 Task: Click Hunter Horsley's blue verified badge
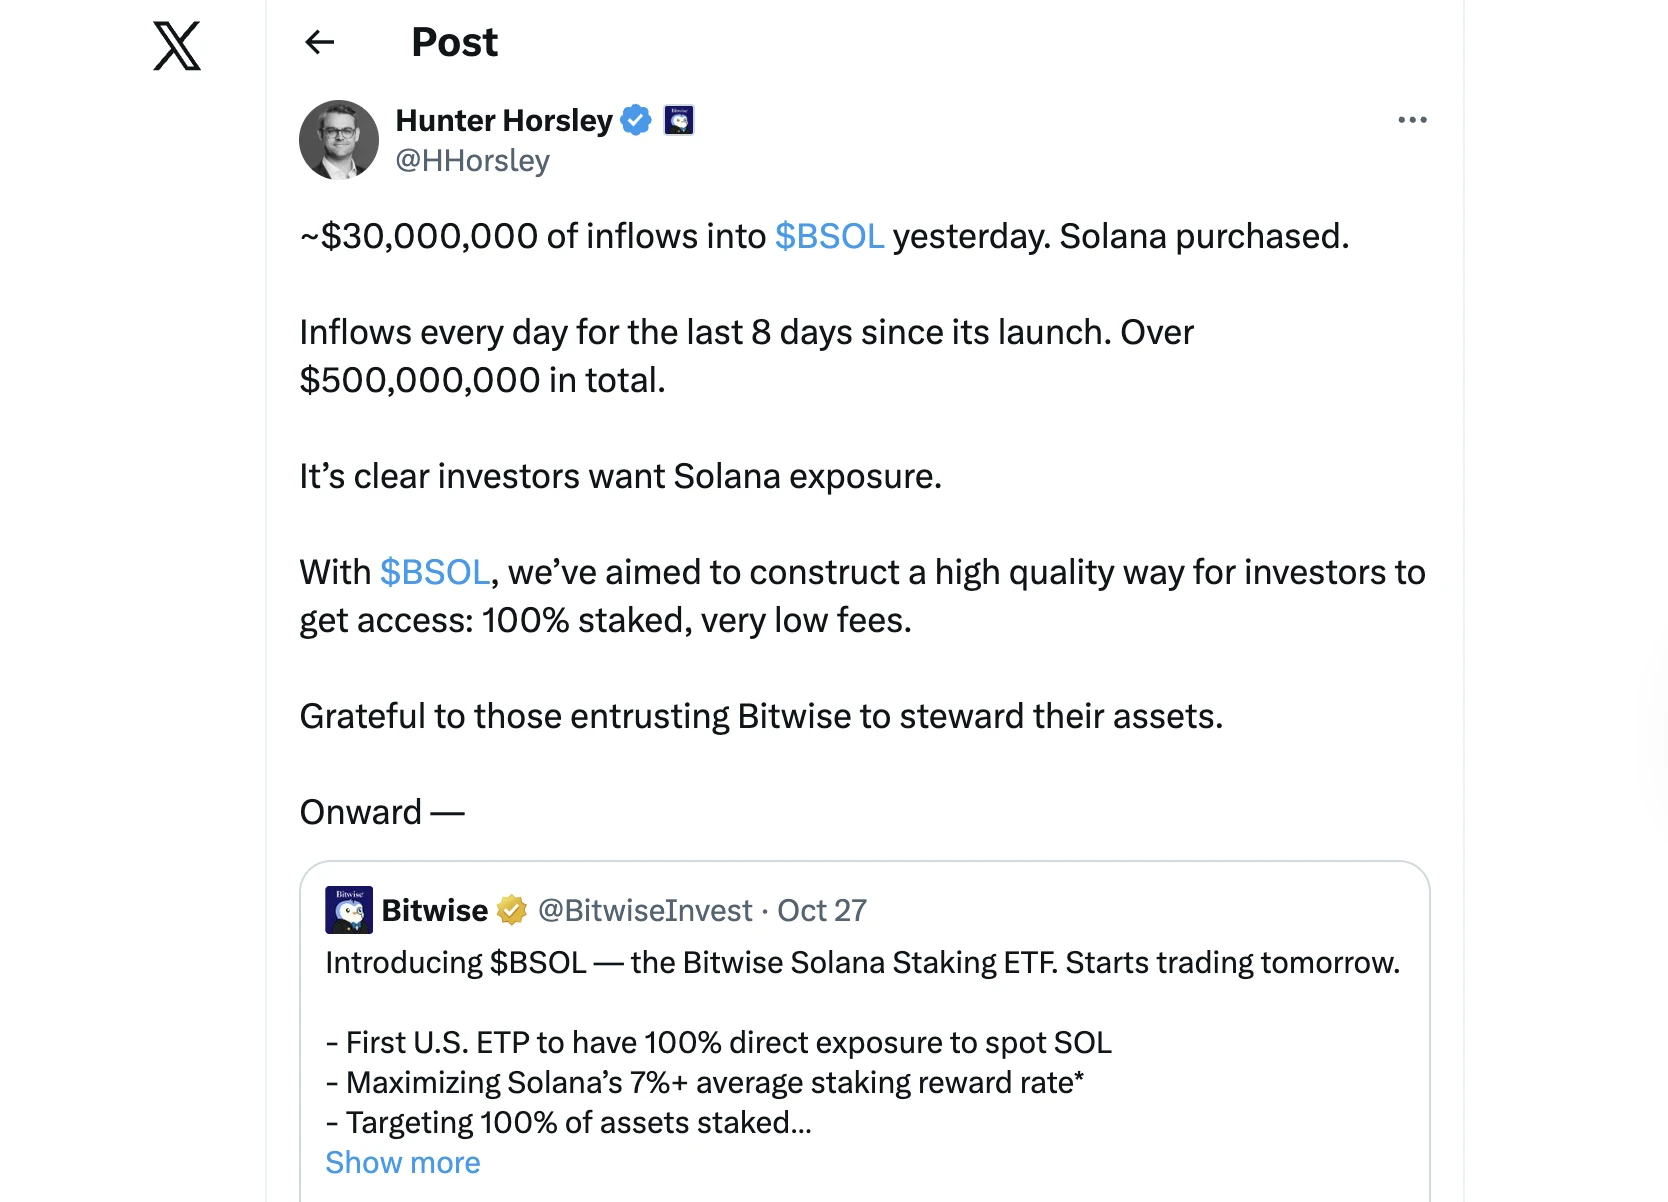click(636, 120)
